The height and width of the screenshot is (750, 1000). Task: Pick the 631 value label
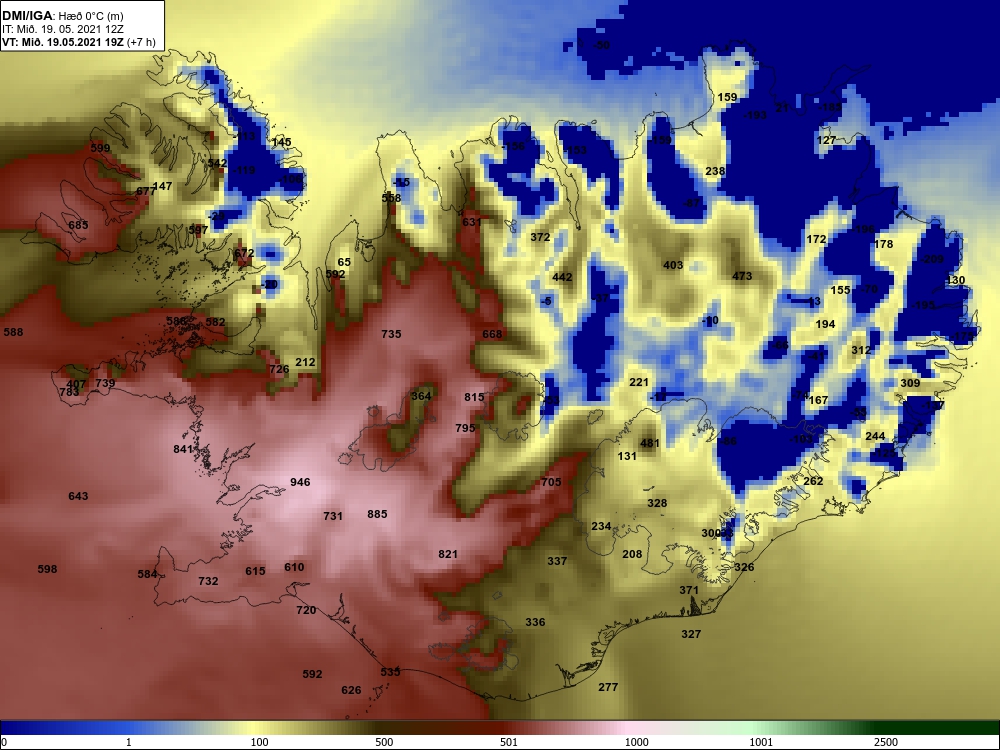pyautogui.click(x=472, y=223)
